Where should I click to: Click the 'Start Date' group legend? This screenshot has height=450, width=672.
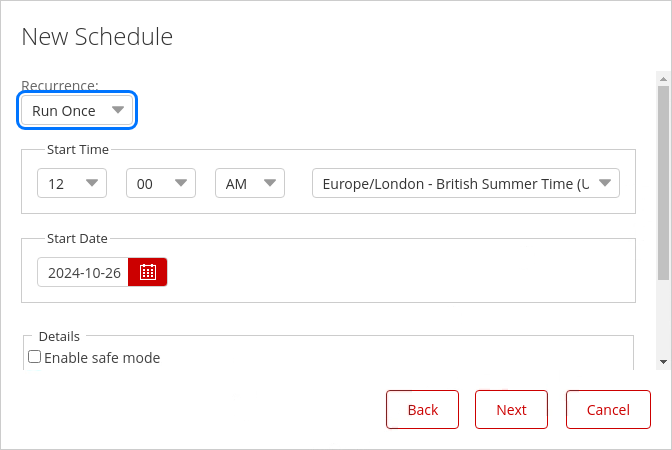pyautogui.click(x=77, y=238)
